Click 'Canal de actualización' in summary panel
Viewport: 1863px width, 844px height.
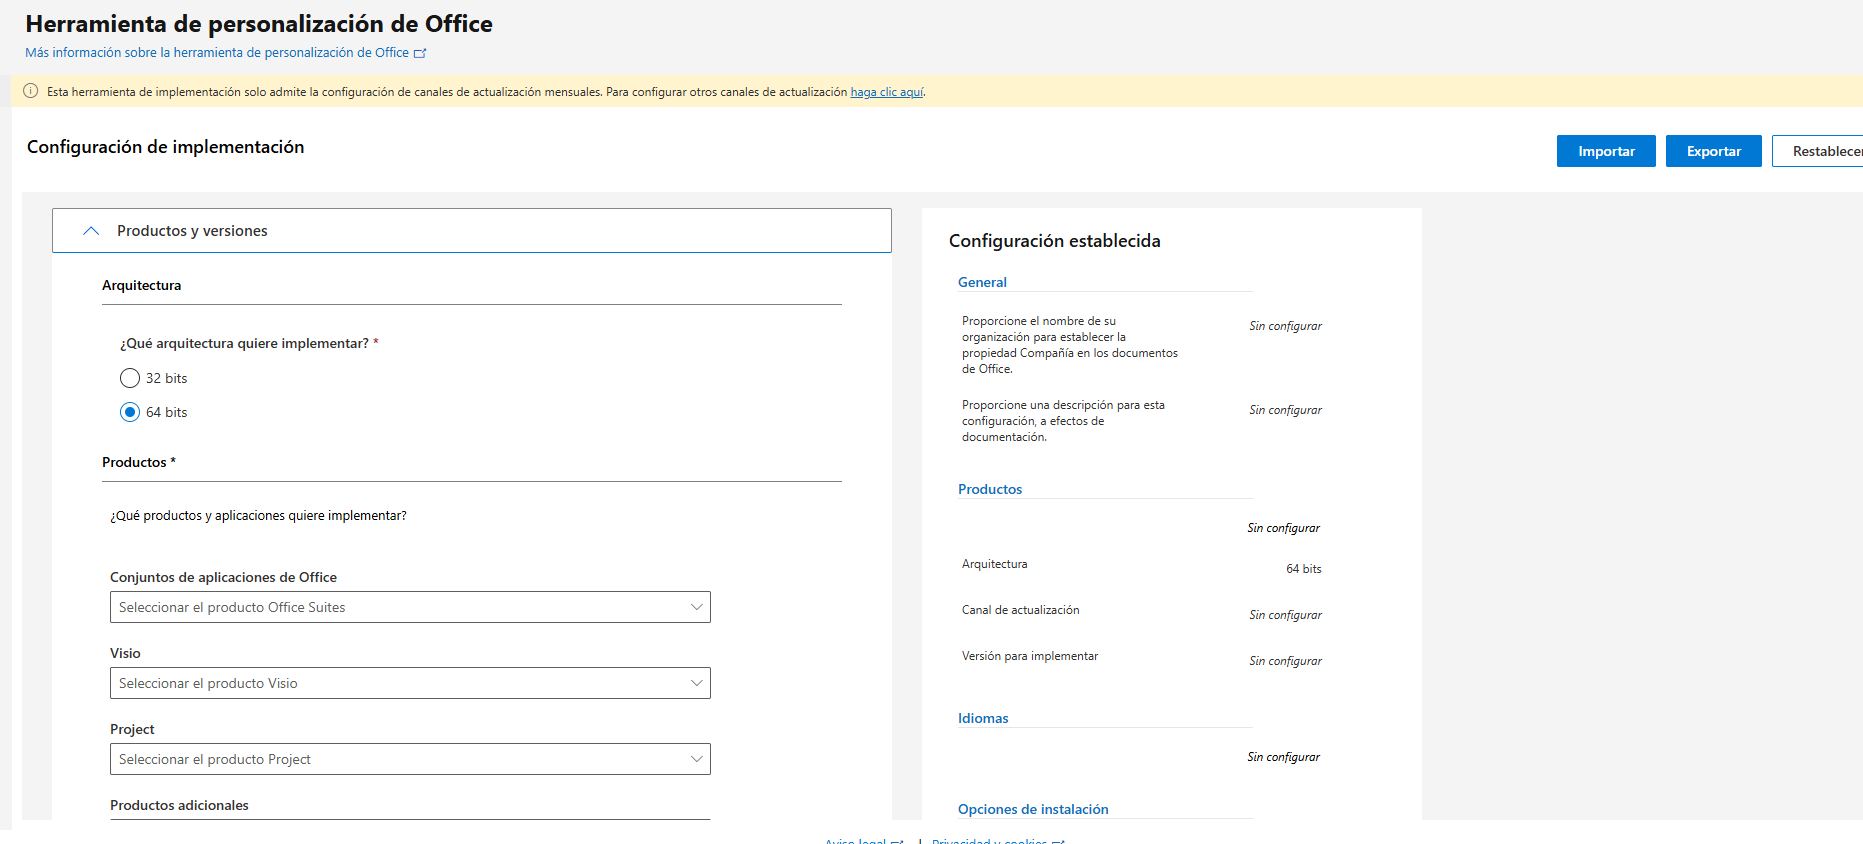coord(1021,610)
